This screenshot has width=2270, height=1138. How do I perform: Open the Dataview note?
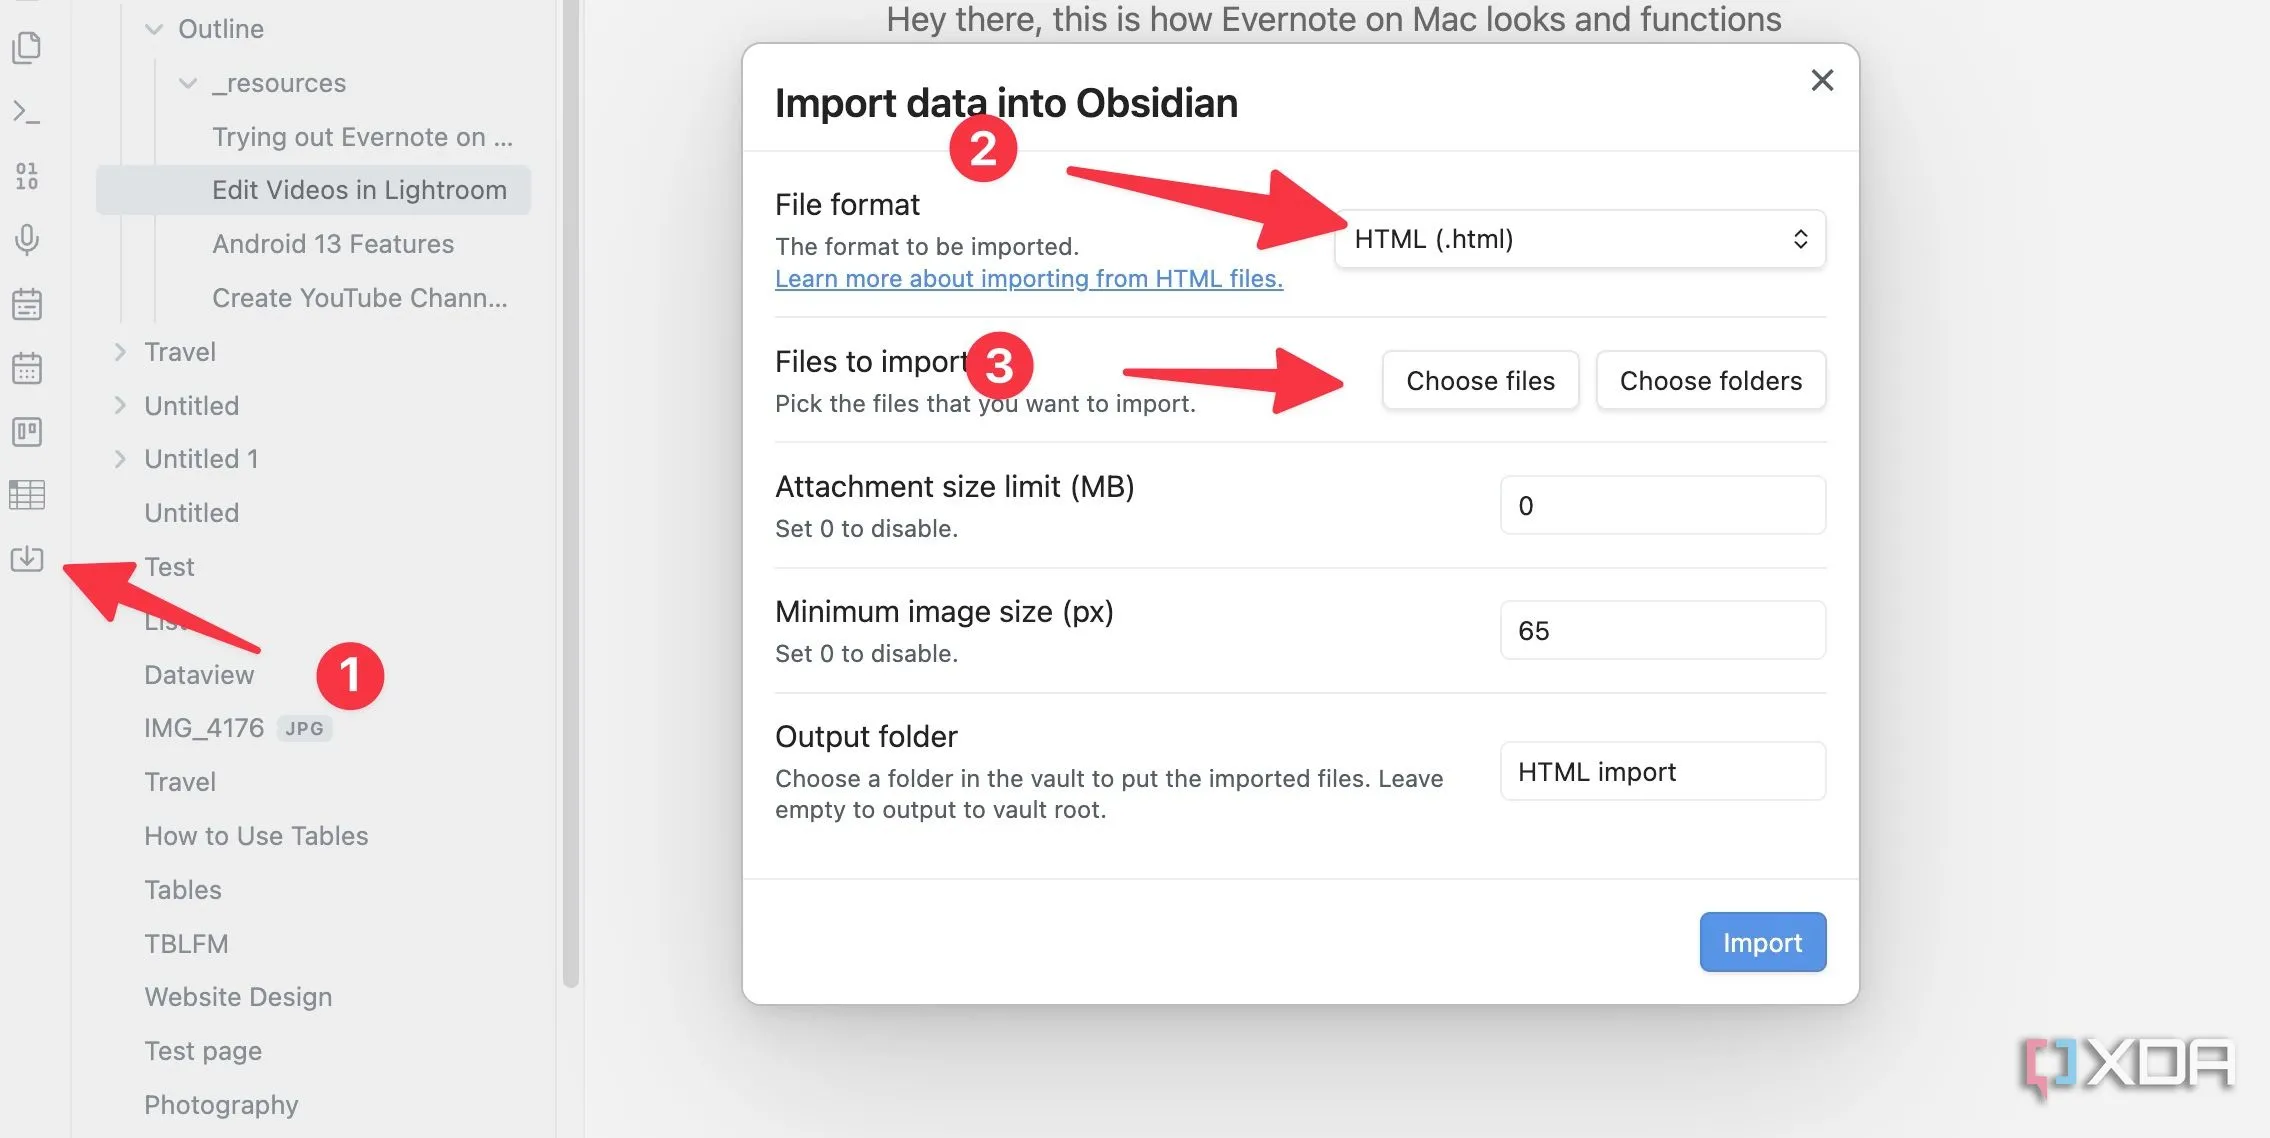[x=199, y=675]
